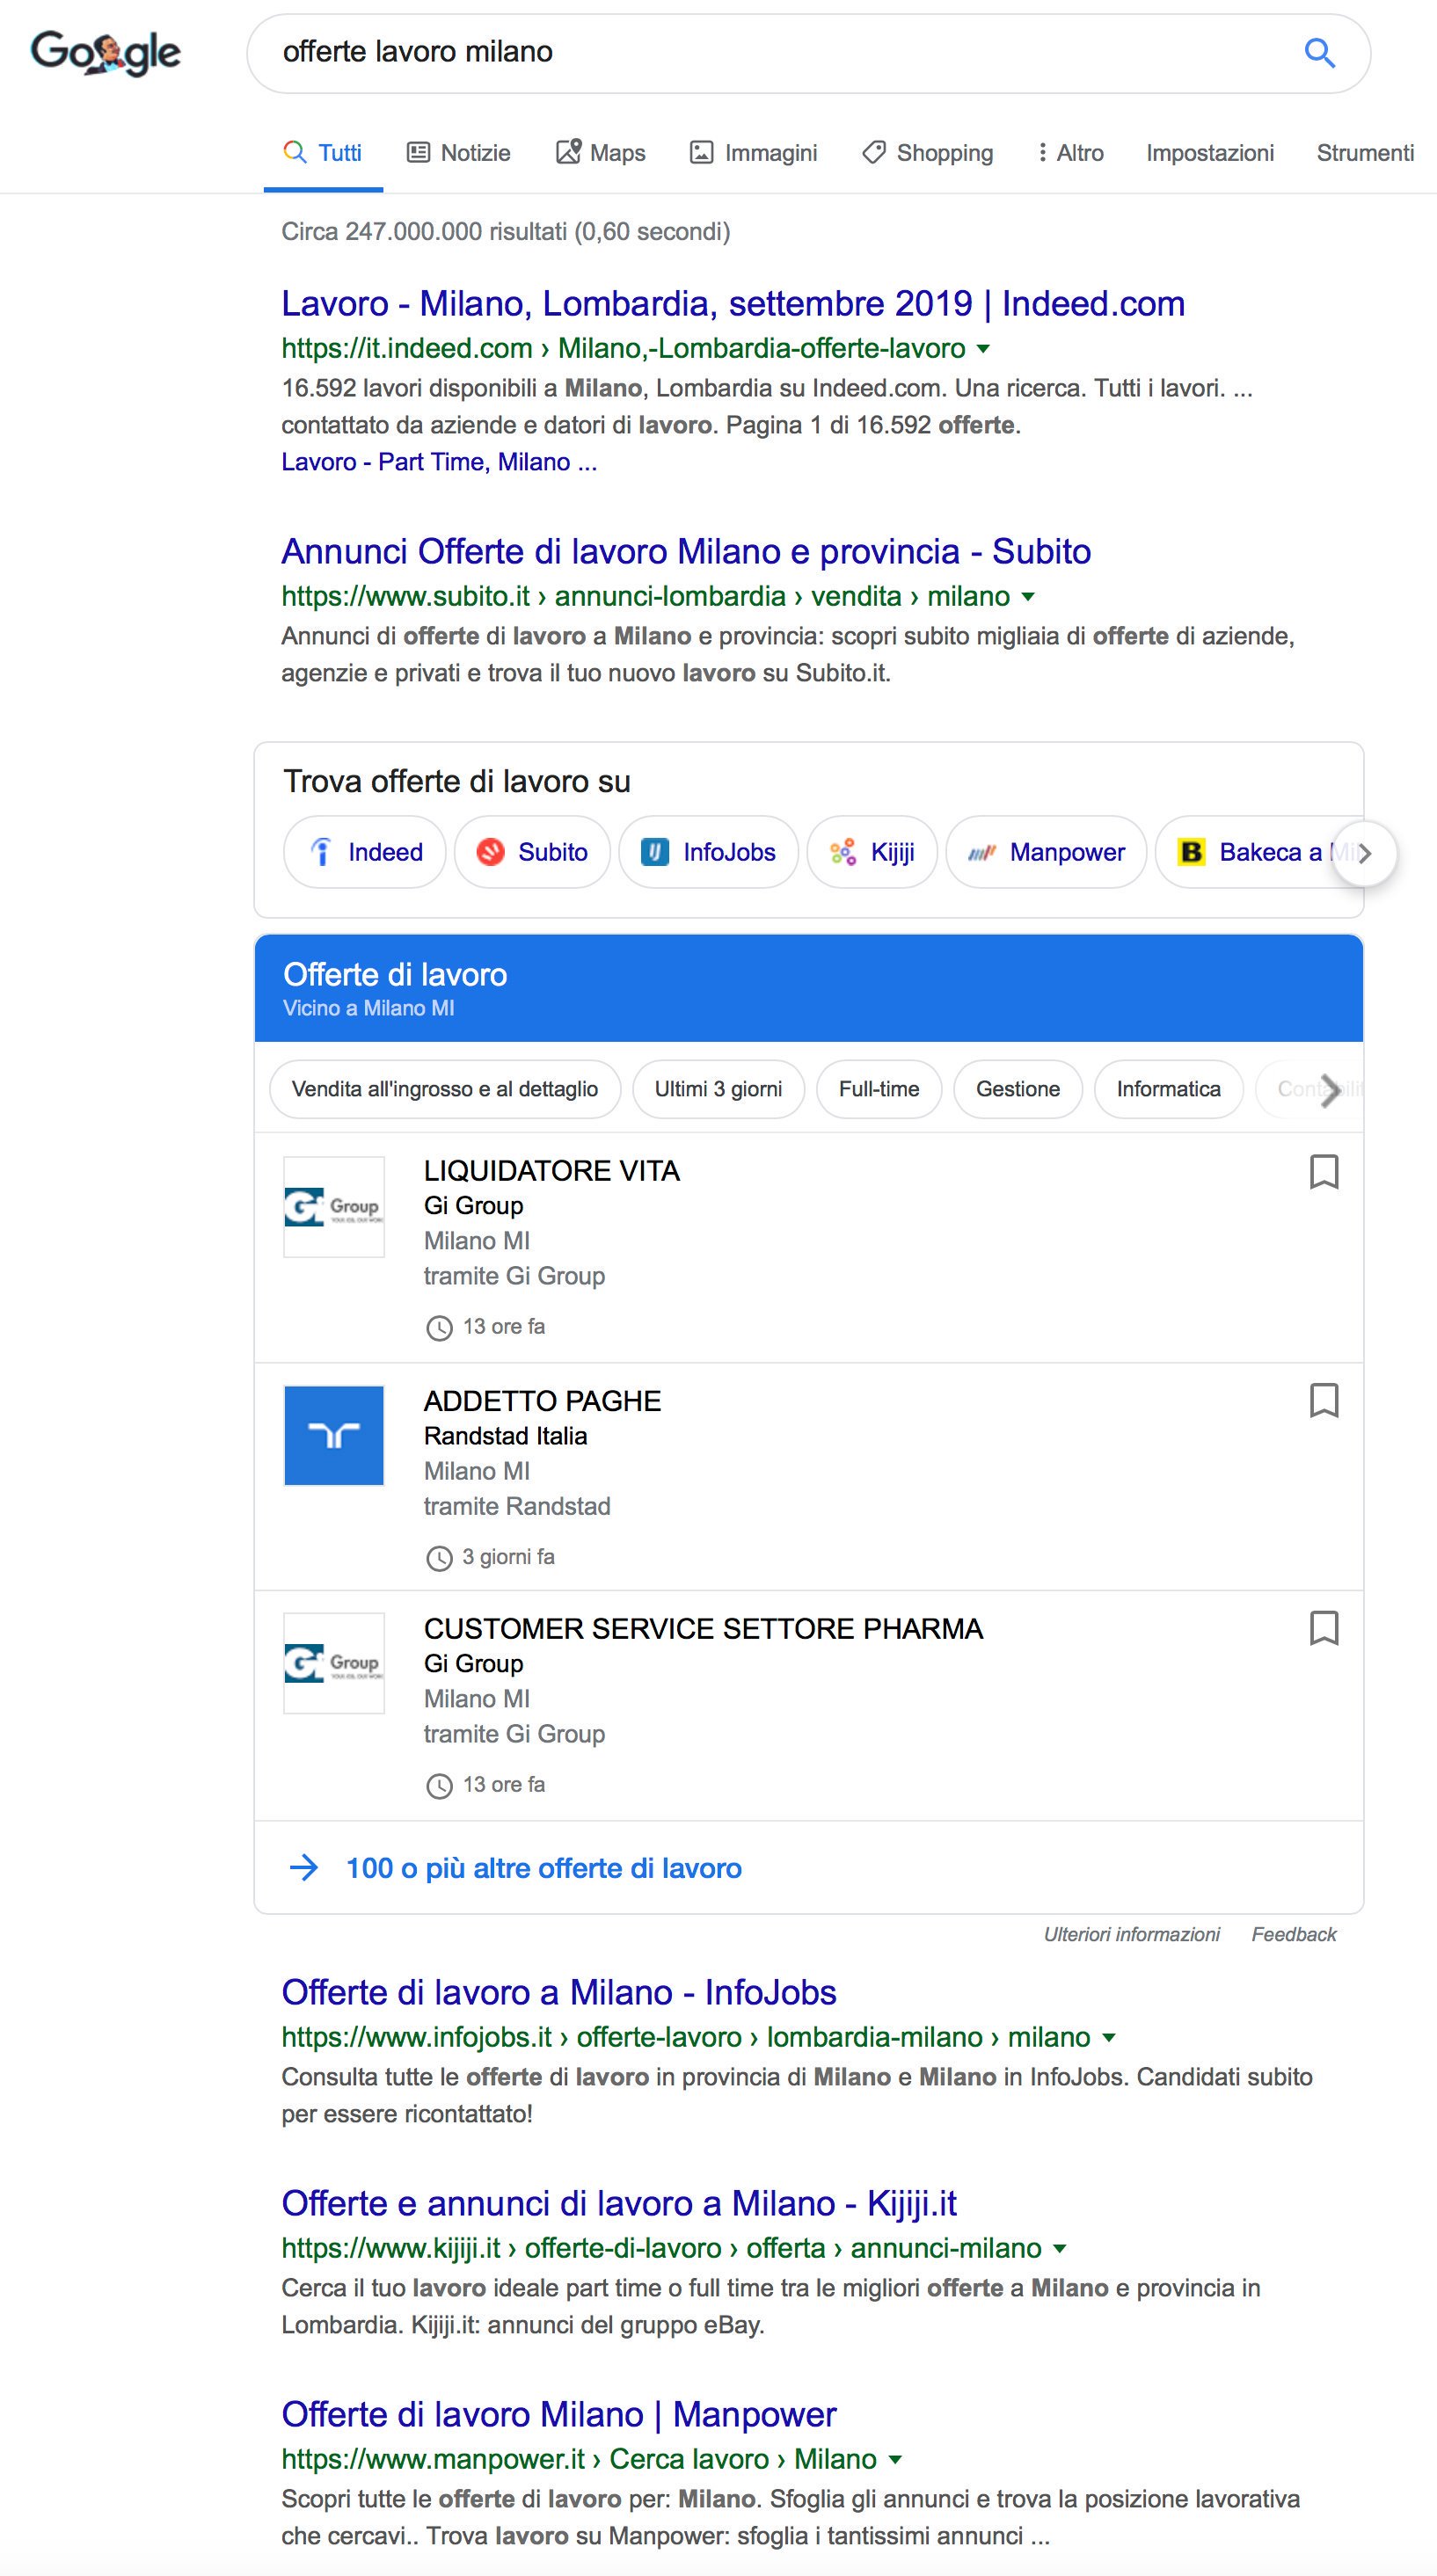Click the search input field
The height and width of the screenshot is (2576, 1437).
[780, 53]
